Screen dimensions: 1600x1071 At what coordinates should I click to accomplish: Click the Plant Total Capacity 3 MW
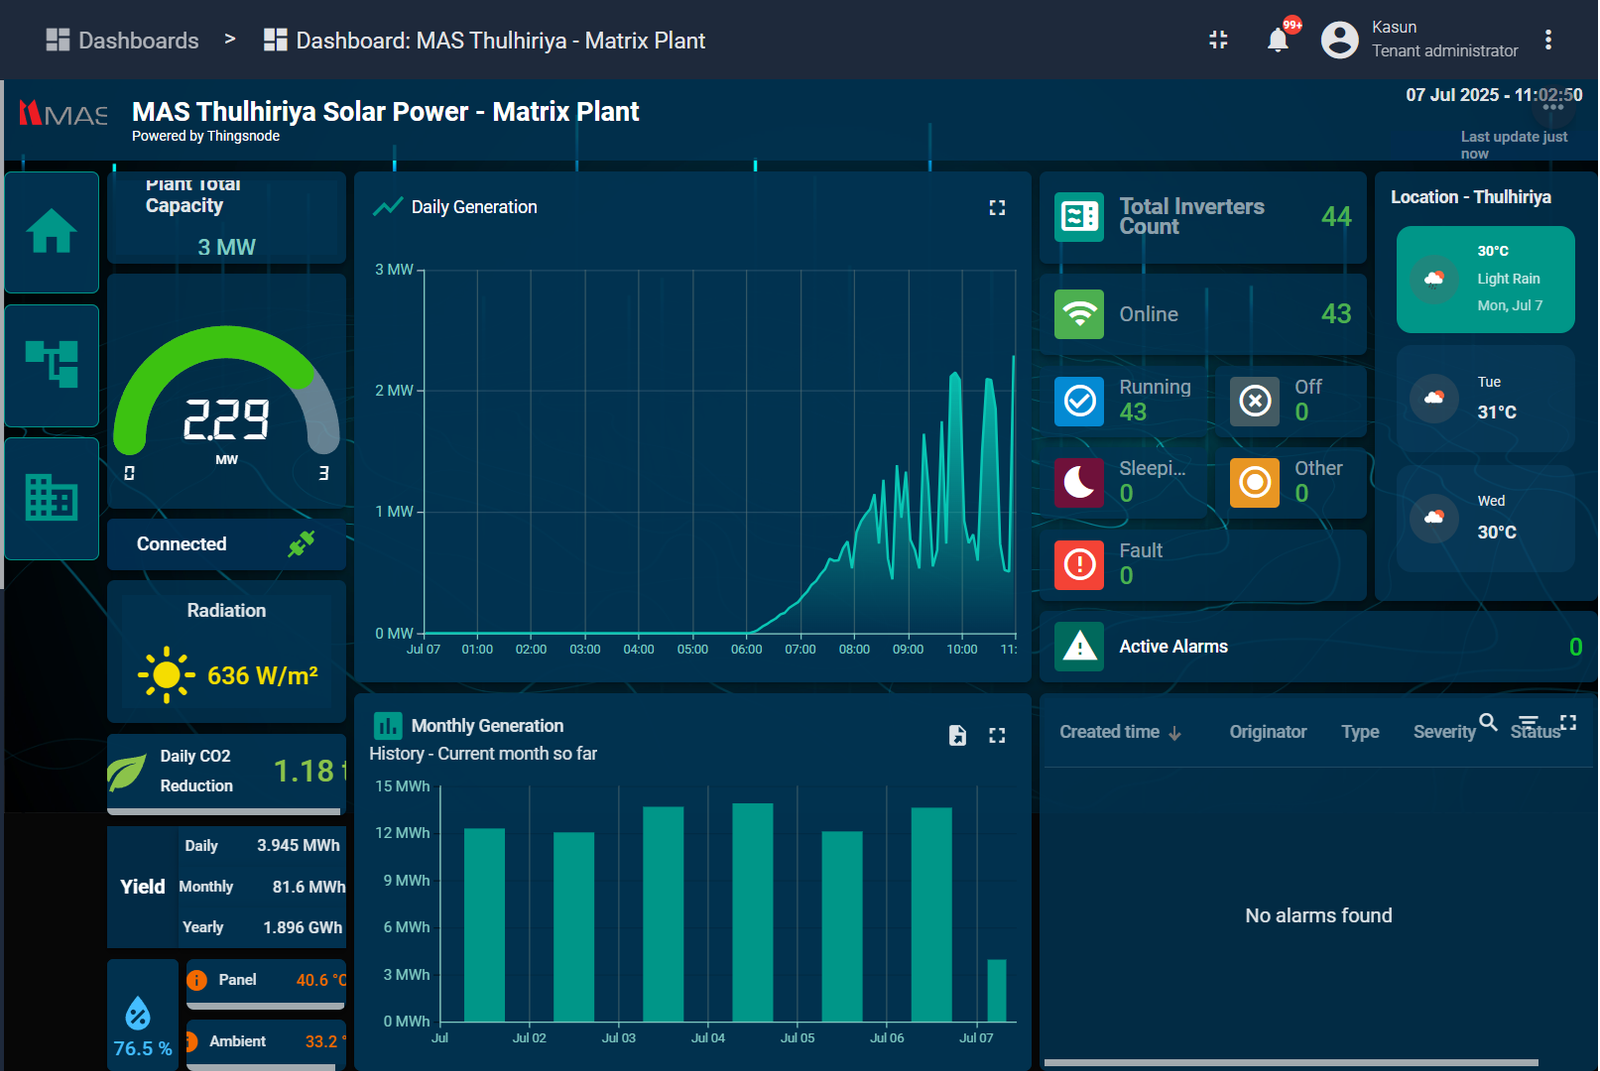[226, 247]
